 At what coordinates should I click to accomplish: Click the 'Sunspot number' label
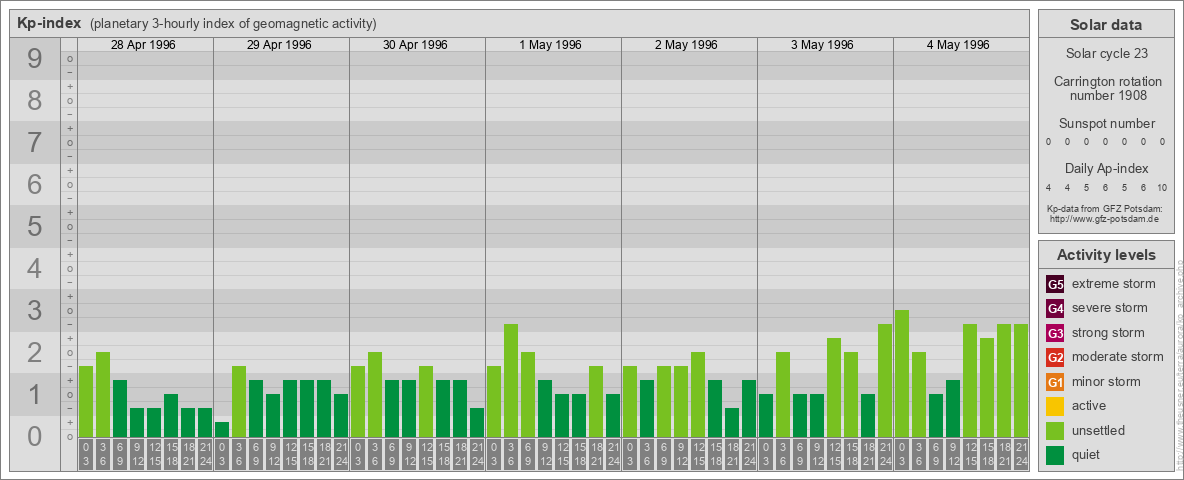(x=1107, y=124)
